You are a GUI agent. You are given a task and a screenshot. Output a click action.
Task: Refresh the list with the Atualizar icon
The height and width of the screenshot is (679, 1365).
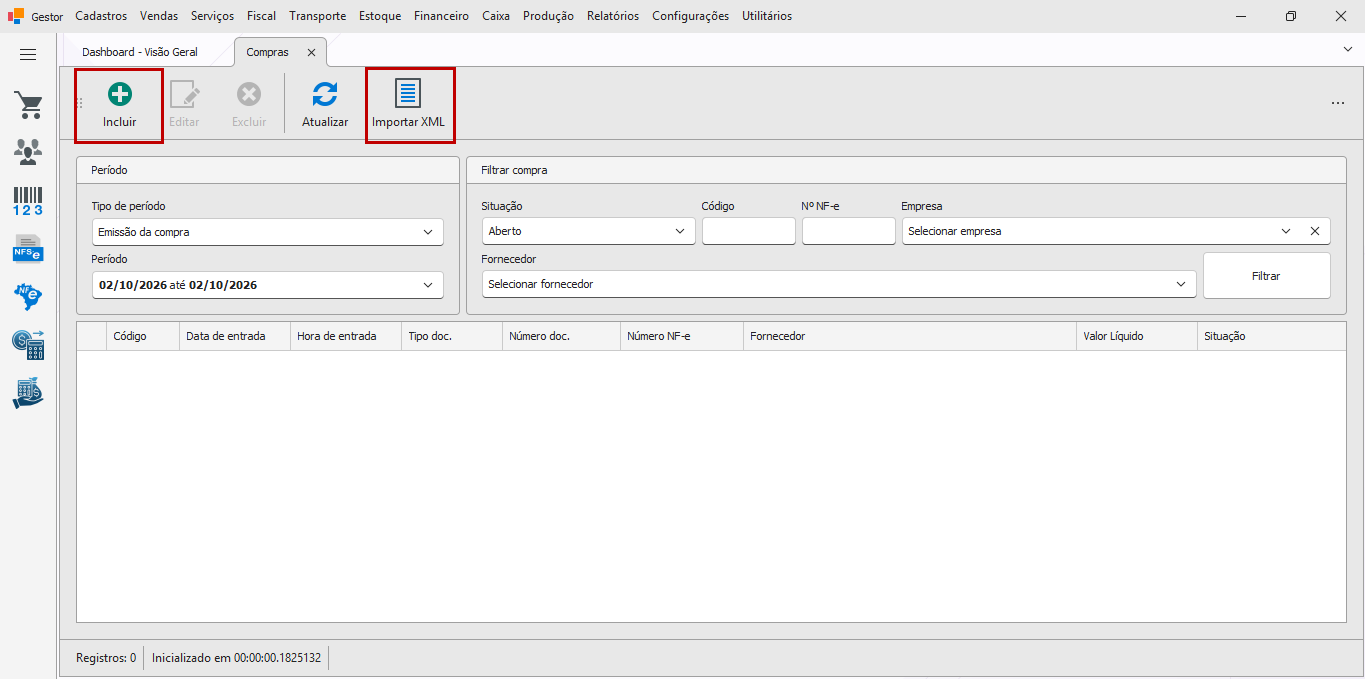[x=325, y=94]
